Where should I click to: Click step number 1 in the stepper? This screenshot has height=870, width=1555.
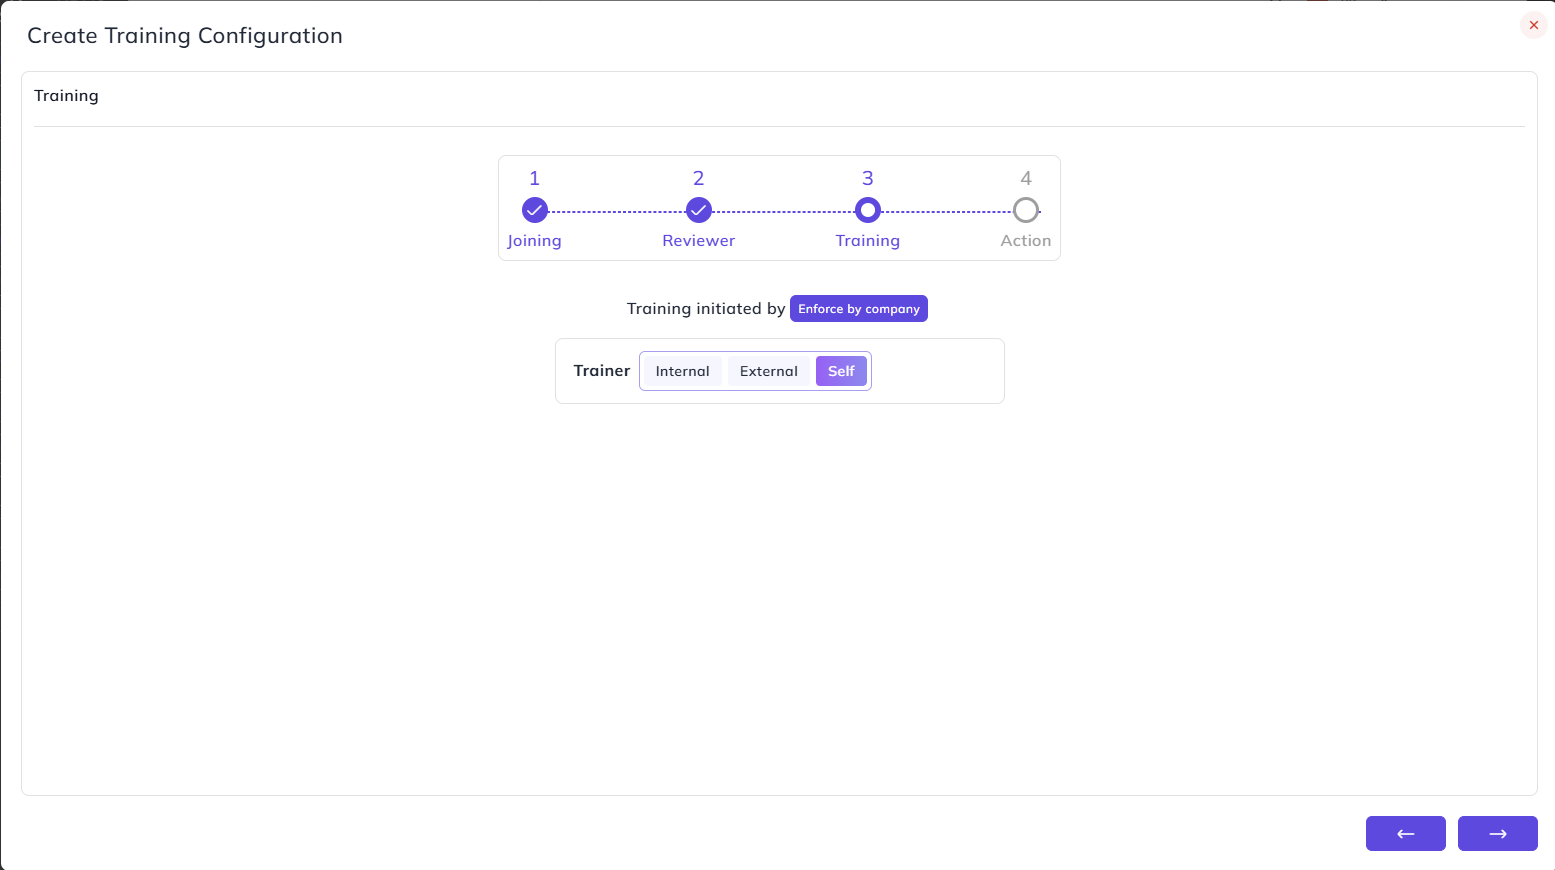(x=535, y=178)
